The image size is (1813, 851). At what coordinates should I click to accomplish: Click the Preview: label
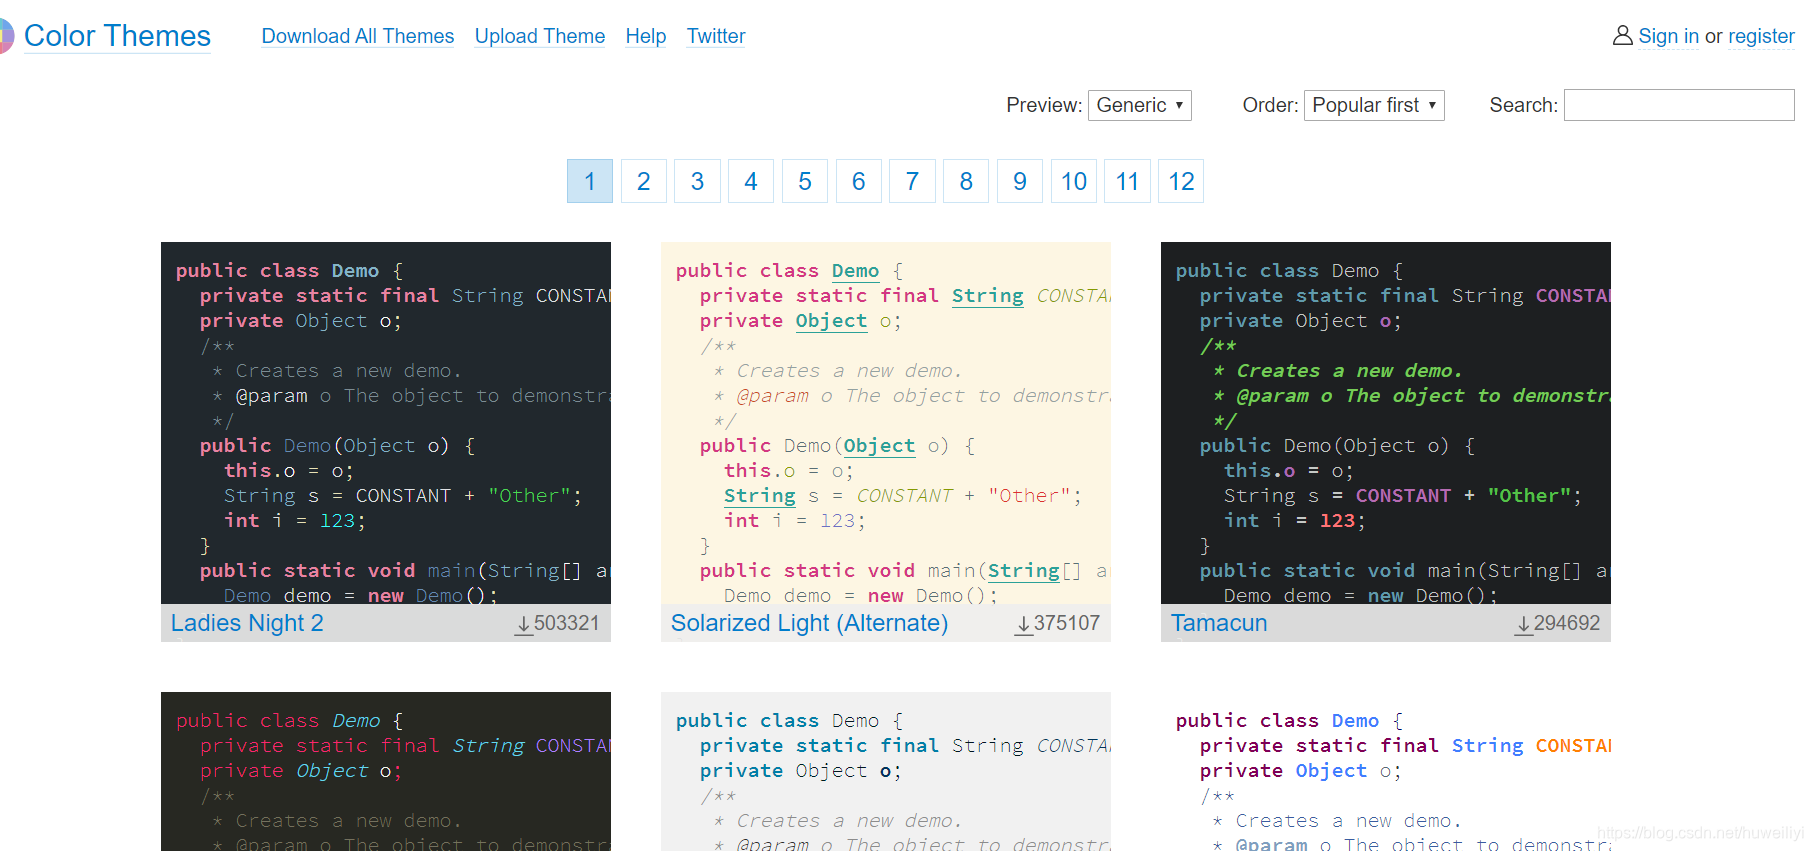pos(1044,105)
